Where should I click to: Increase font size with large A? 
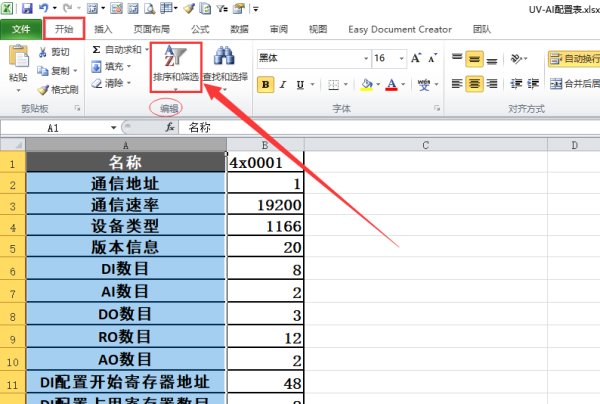tap(416, 58)
